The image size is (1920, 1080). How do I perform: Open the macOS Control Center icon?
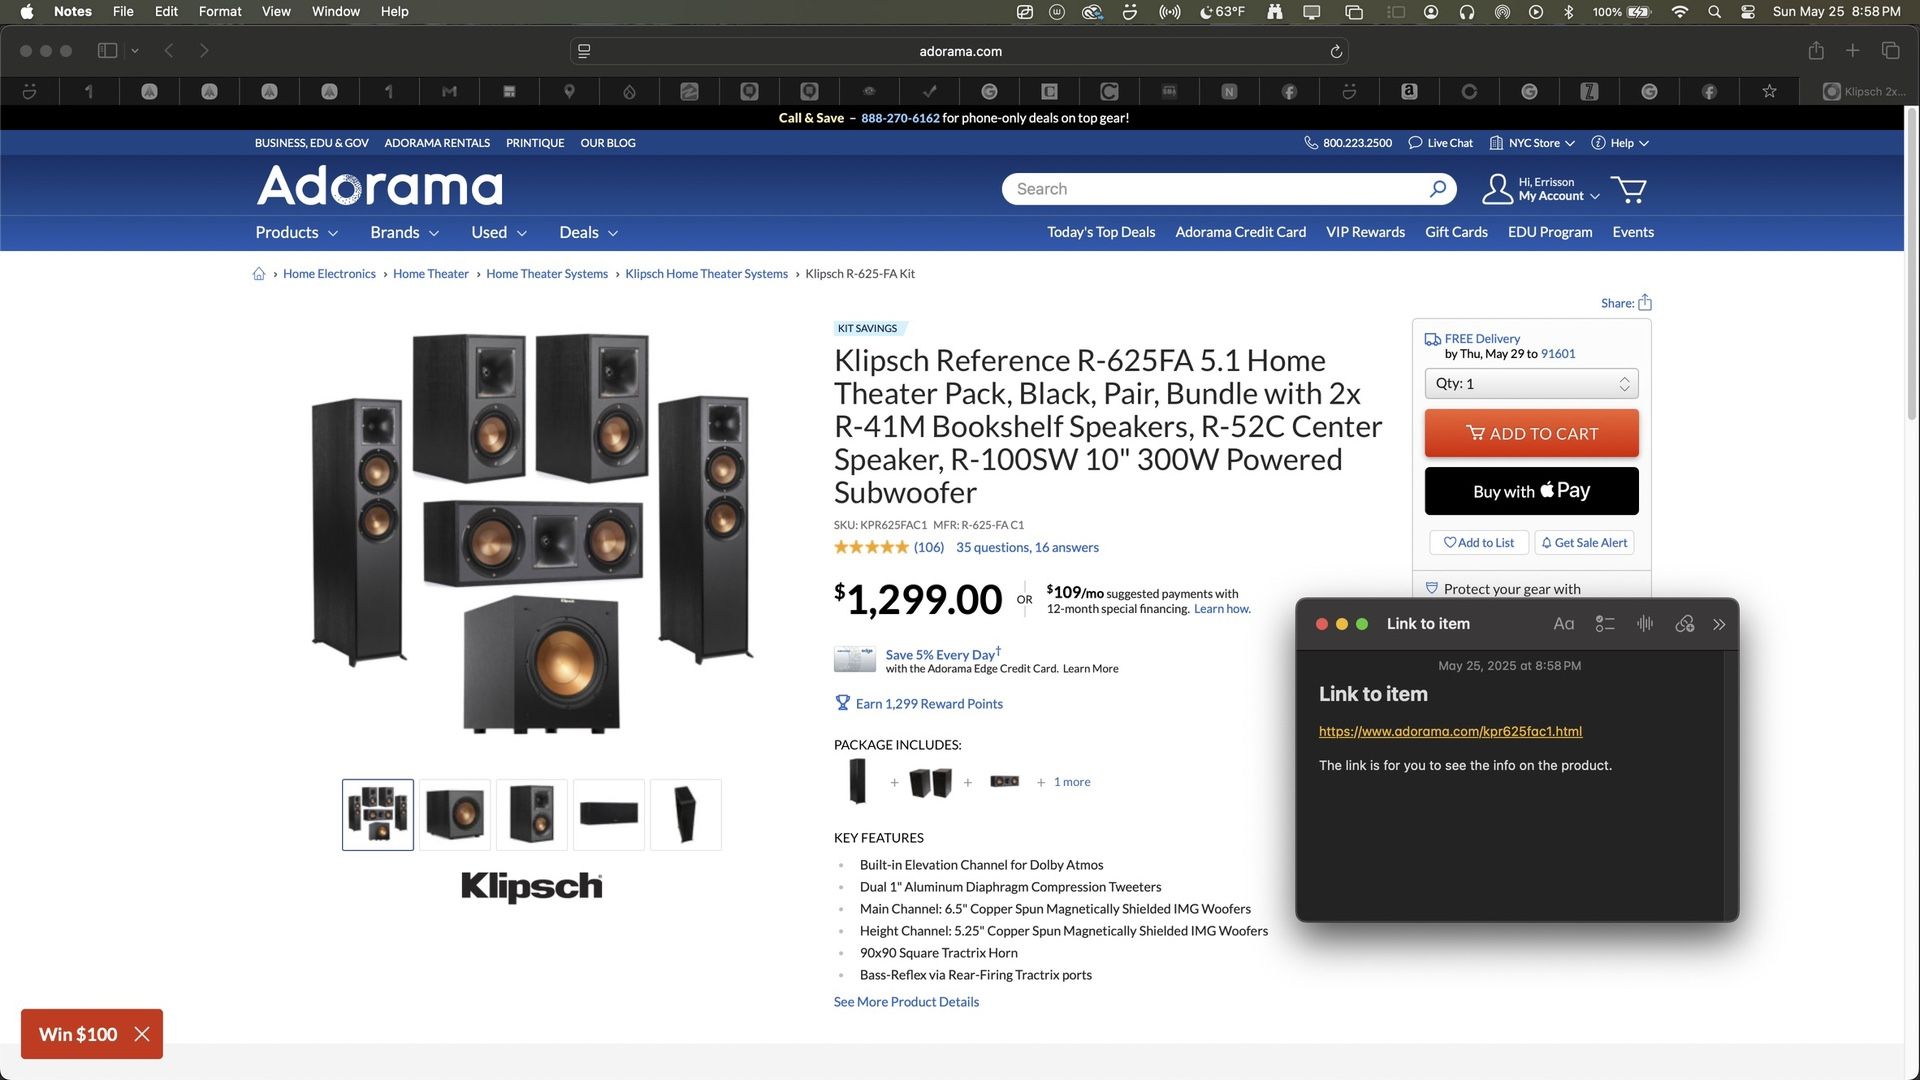pyautogui.click(x=1748, y=12)
